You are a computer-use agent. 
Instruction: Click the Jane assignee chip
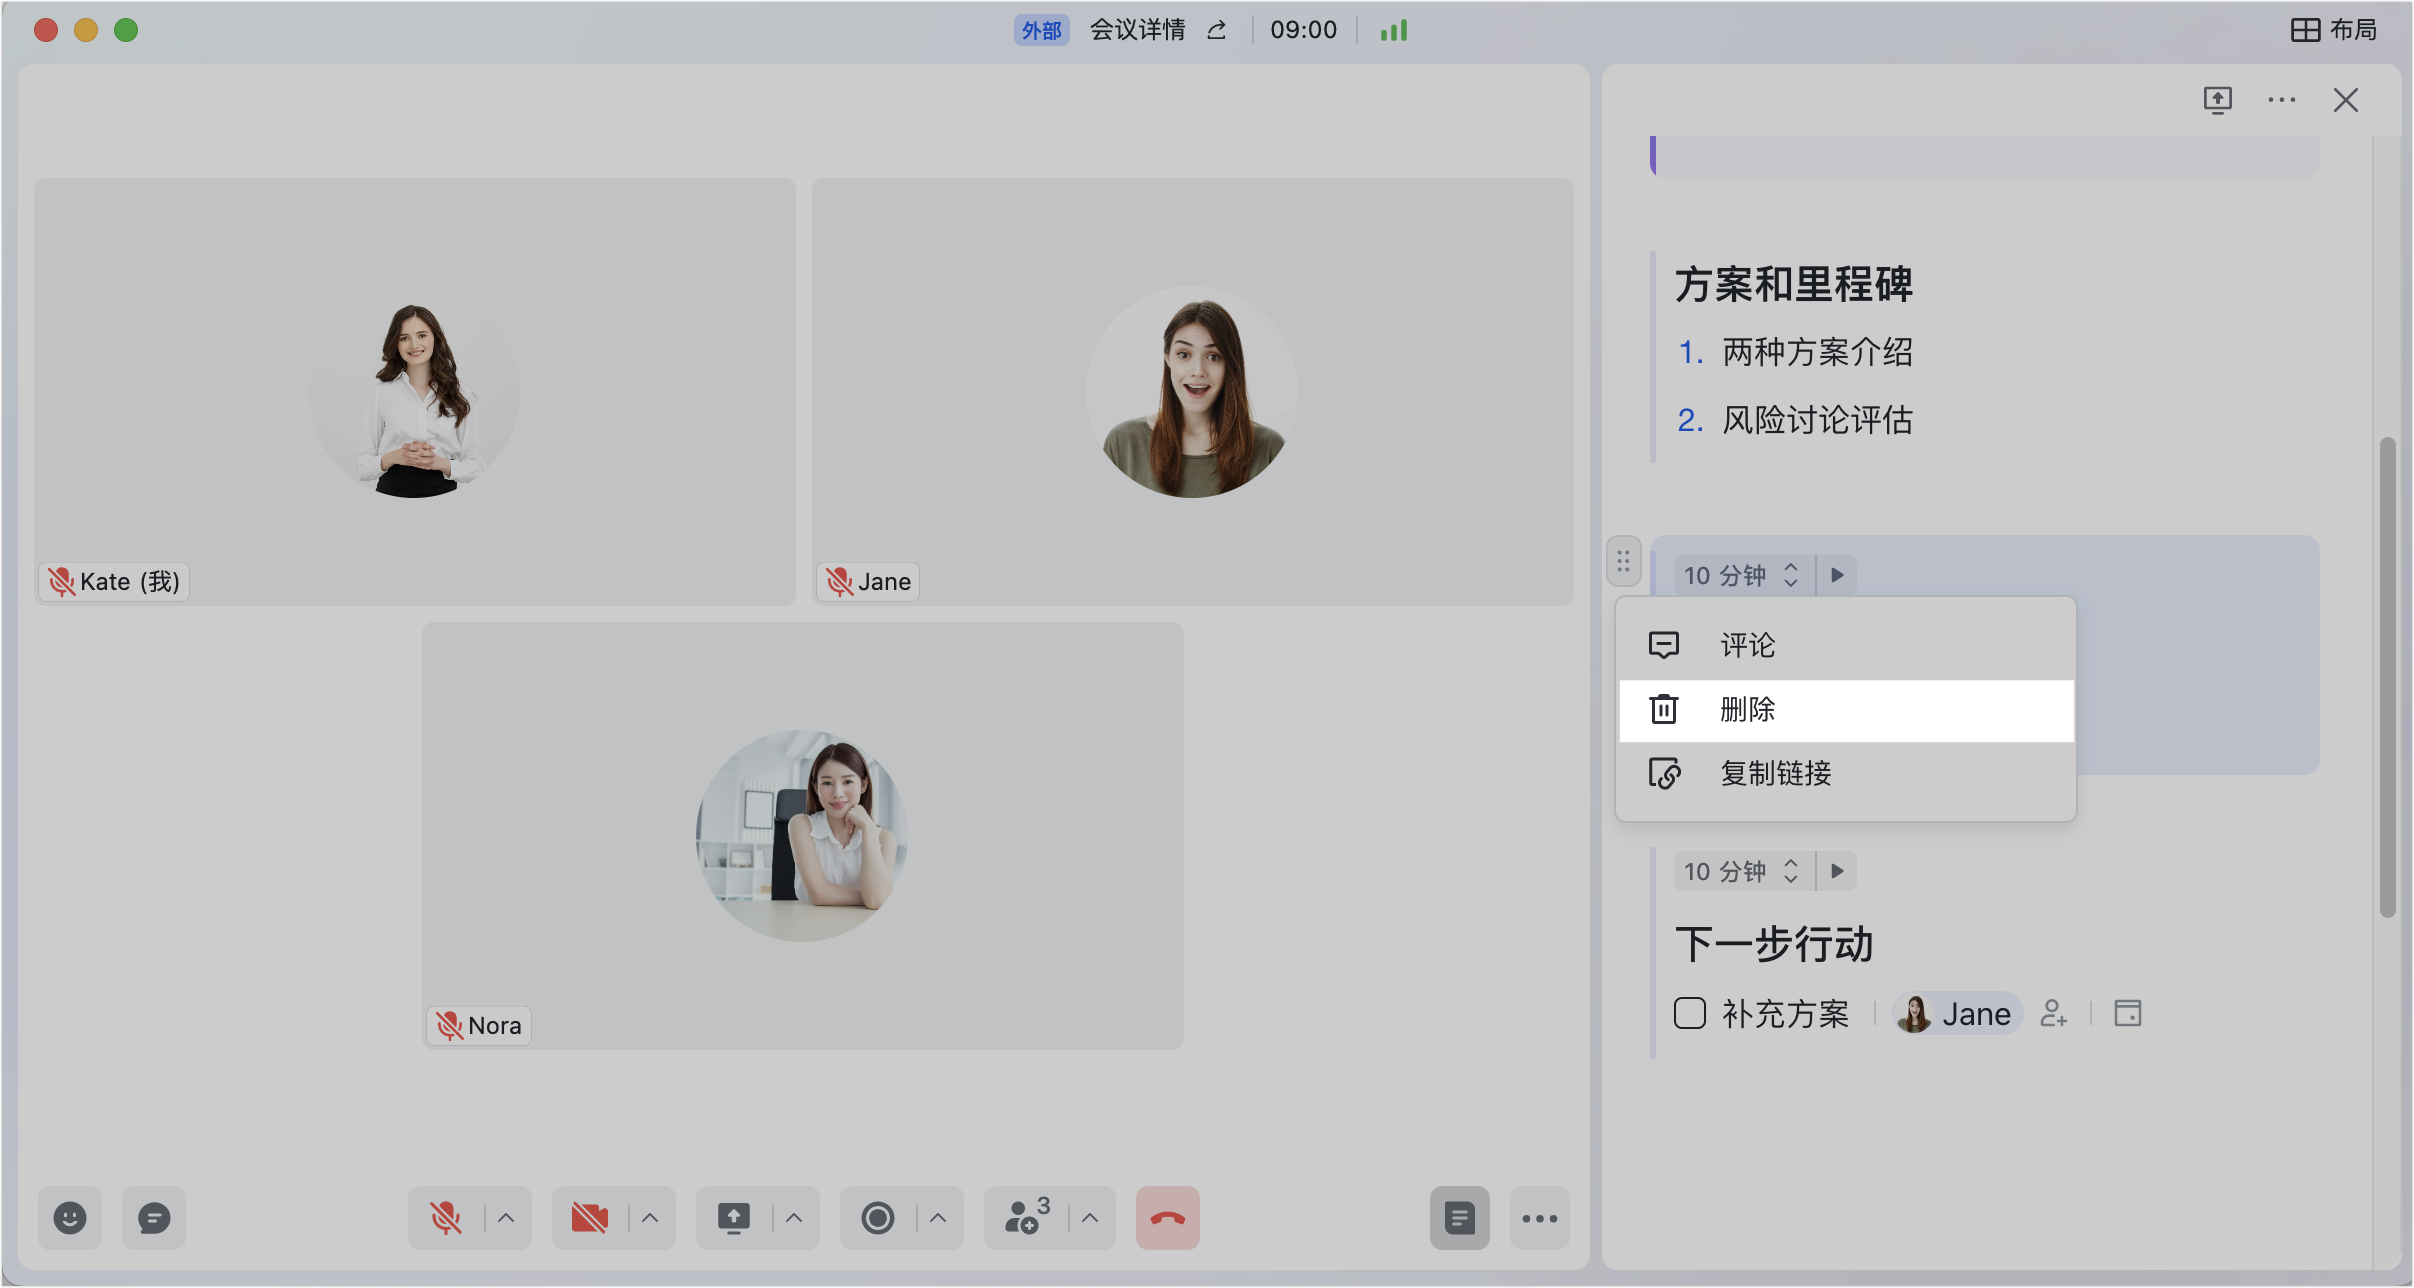(x=1957, y=1013)
